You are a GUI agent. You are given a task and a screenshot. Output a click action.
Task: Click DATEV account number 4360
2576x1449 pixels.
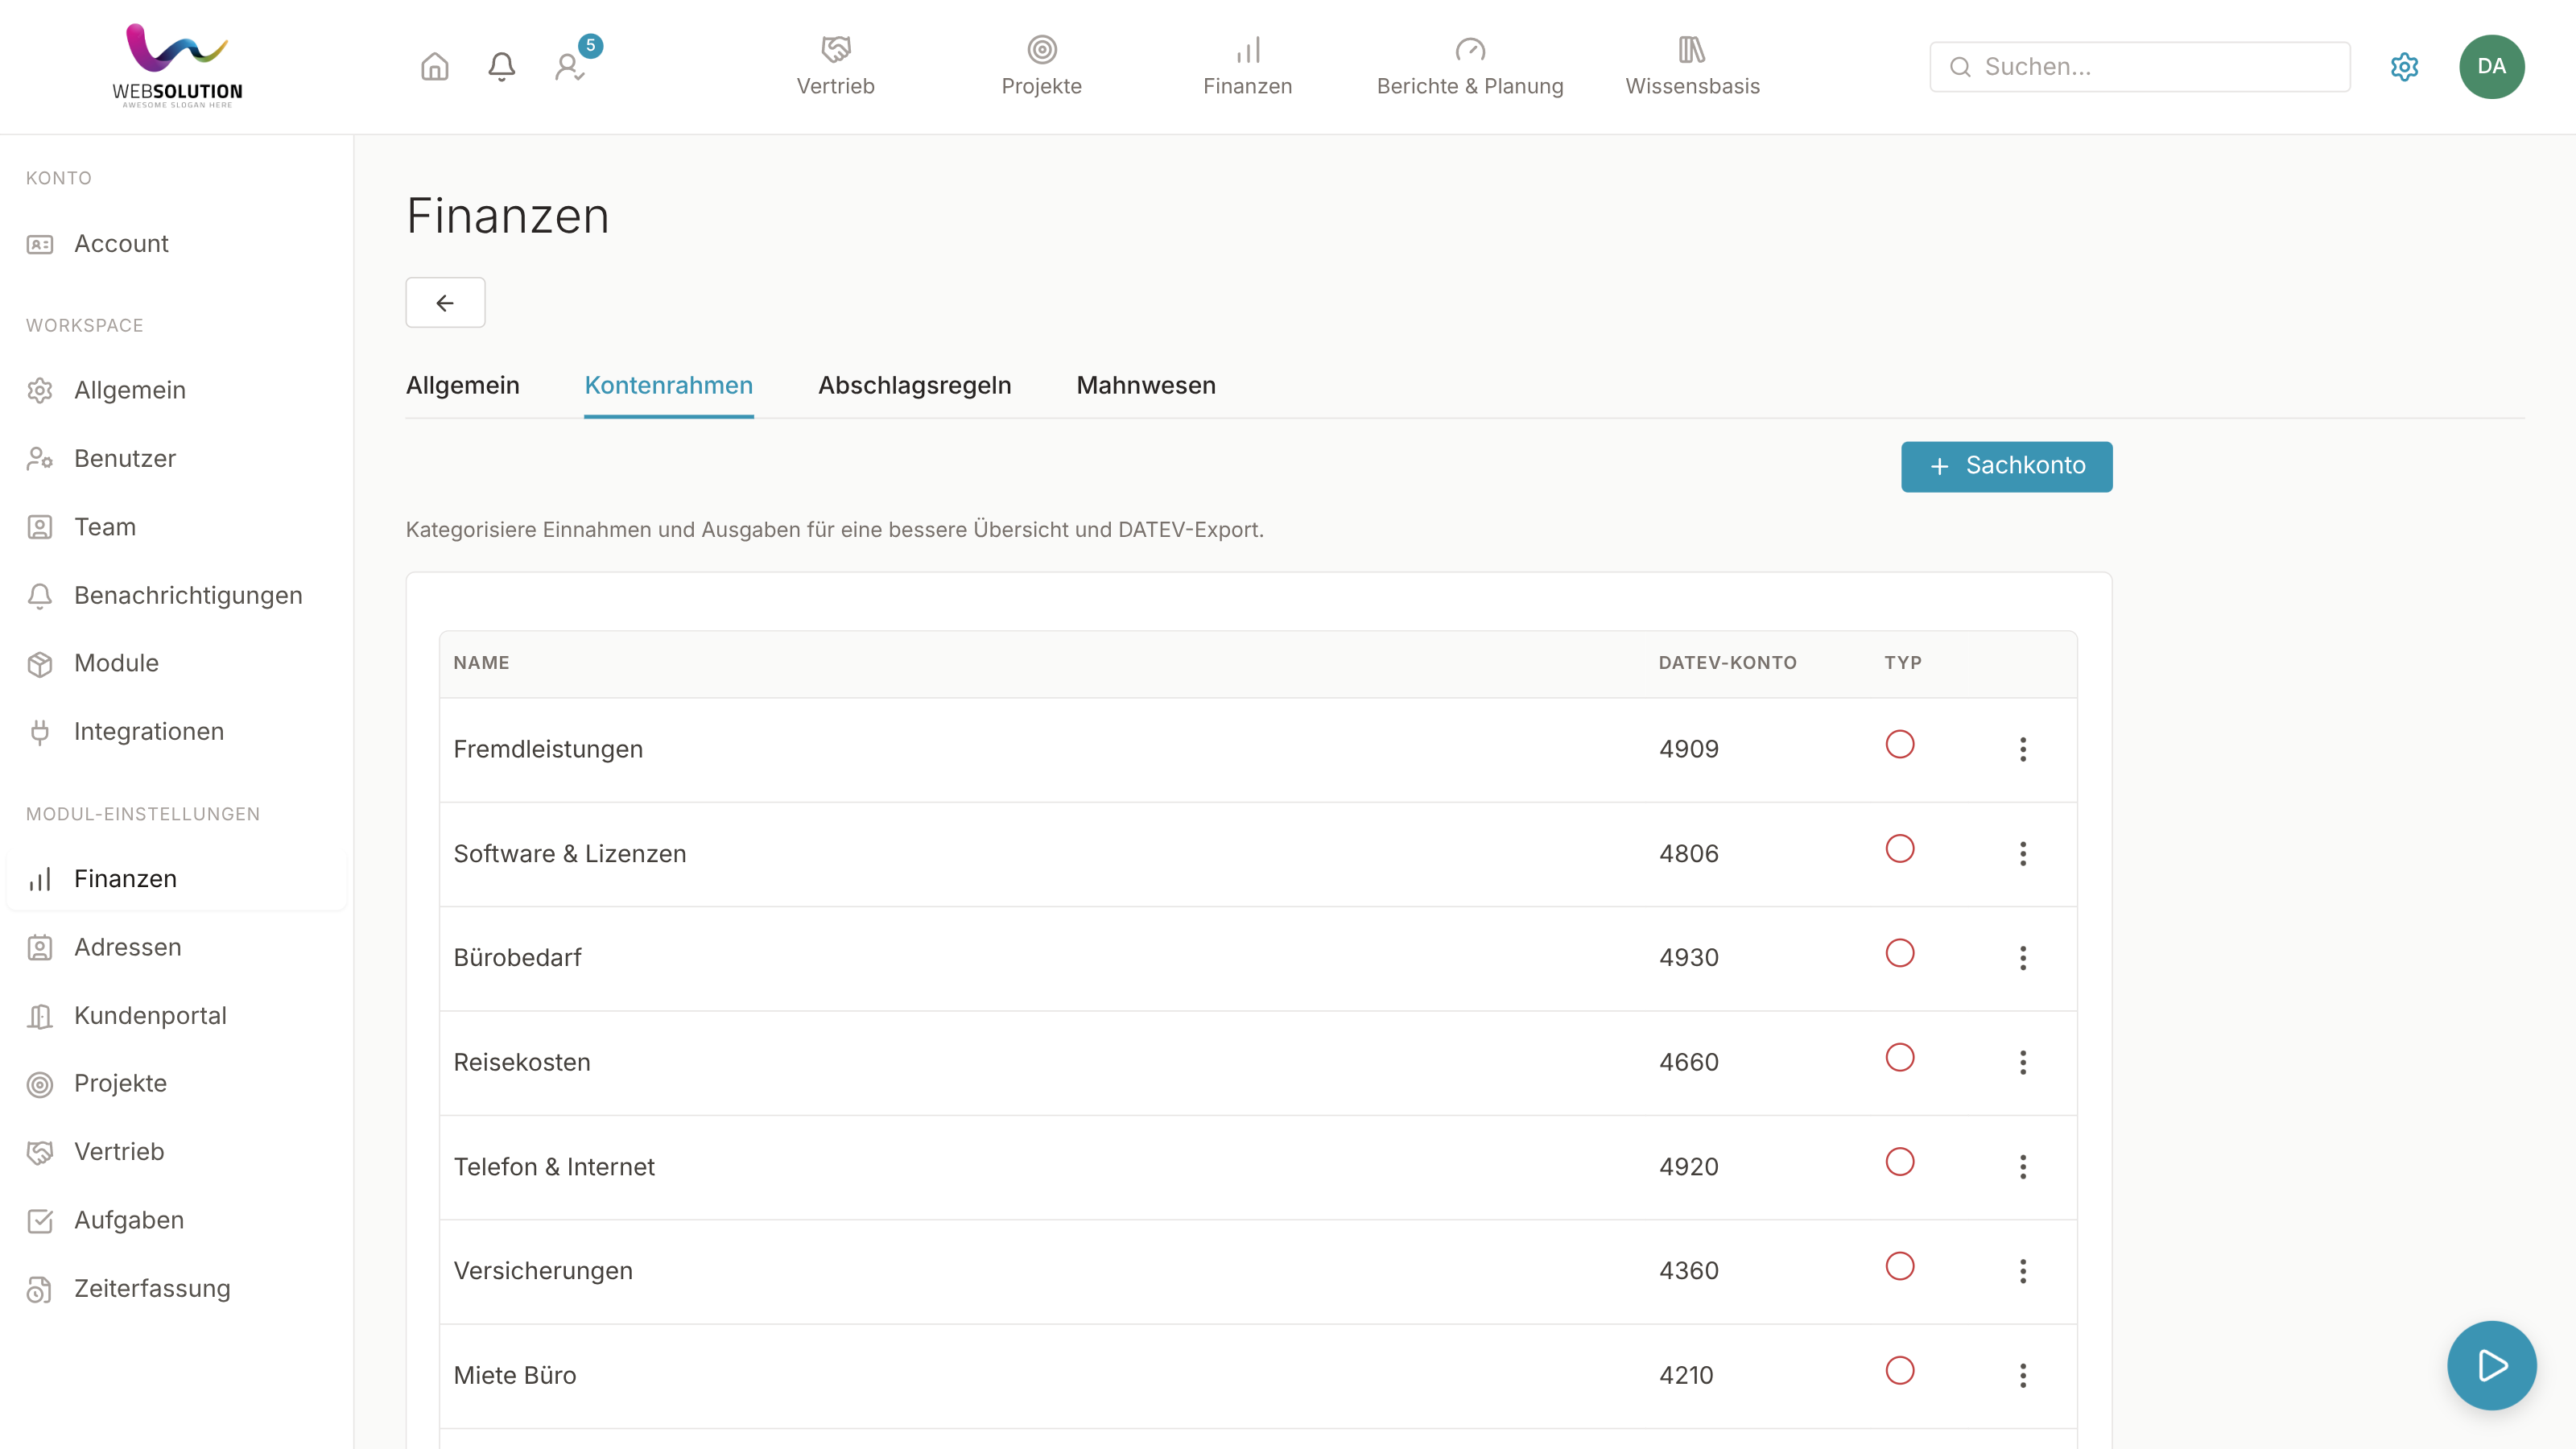point(1688,1271)
